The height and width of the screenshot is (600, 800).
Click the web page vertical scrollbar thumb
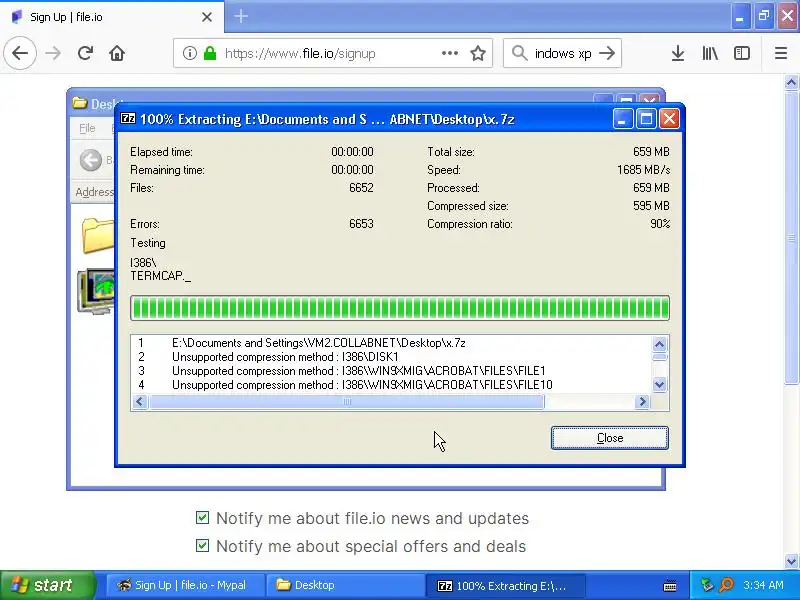(x=791, y=238)
